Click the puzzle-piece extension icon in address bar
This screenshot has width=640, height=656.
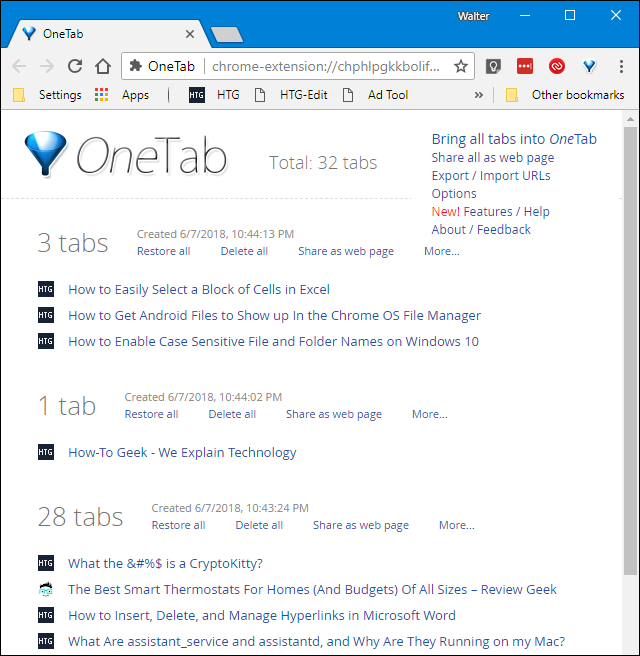coord(135,66)
